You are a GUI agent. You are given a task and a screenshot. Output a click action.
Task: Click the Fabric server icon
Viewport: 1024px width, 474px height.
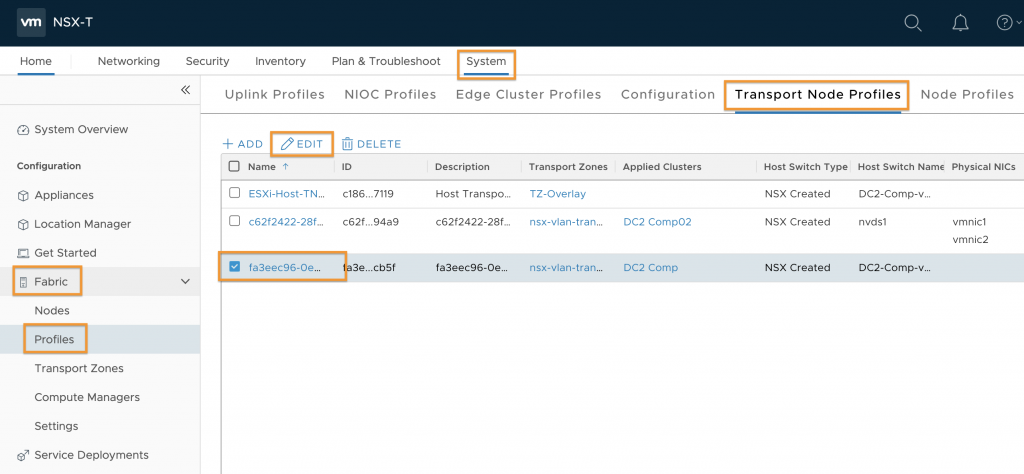click(24, 282)
